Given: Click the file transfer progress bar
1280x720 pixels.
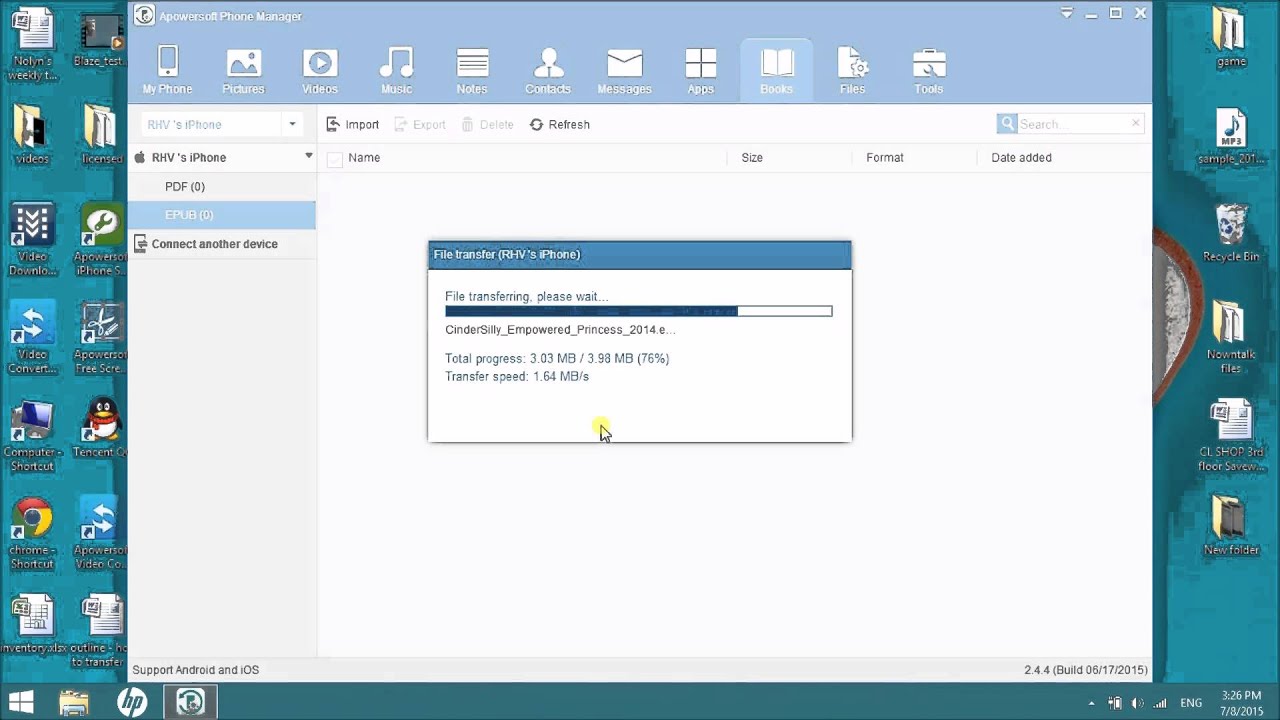Looking at the screenshot, I should pos(638,311).
